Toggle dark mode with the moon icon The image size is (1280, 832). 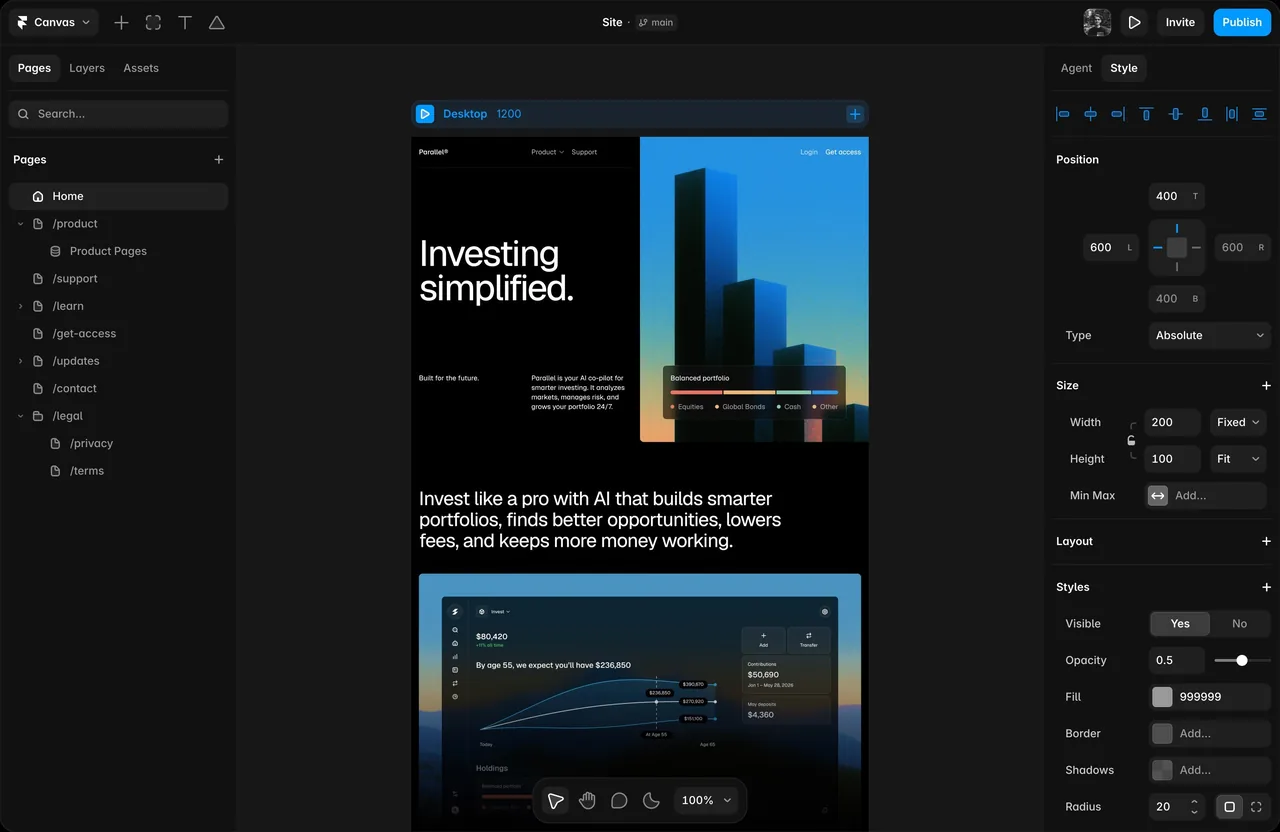point(651,800)
